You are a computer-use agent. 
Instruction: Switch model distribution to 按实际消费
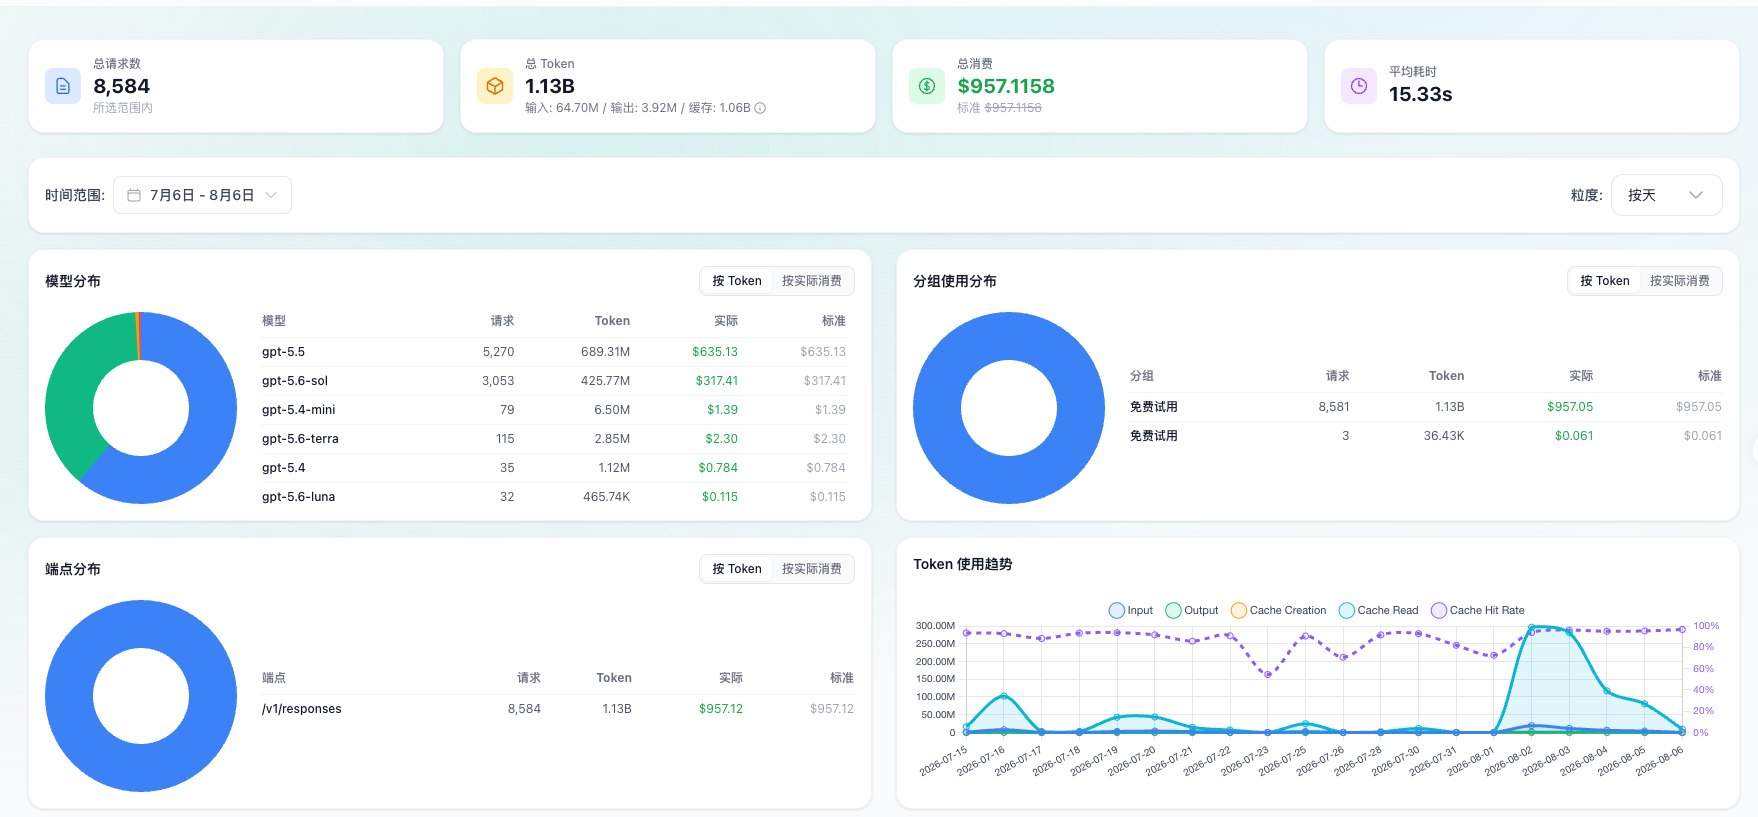pyautogui.click(x=812, y=281)
